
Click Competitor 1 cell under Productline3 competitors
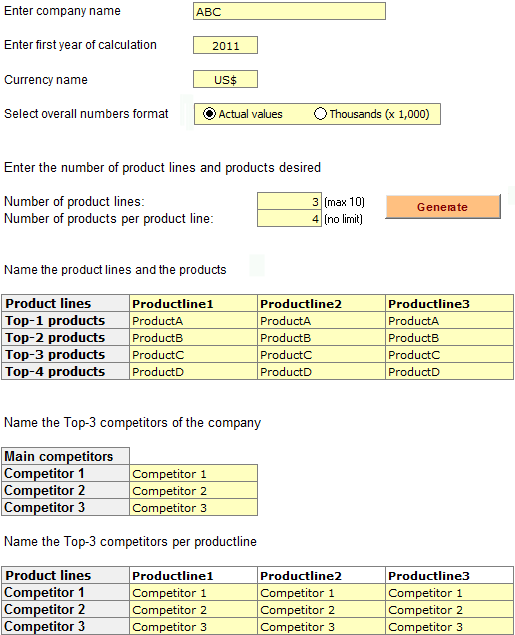click(x=449, y=592)
